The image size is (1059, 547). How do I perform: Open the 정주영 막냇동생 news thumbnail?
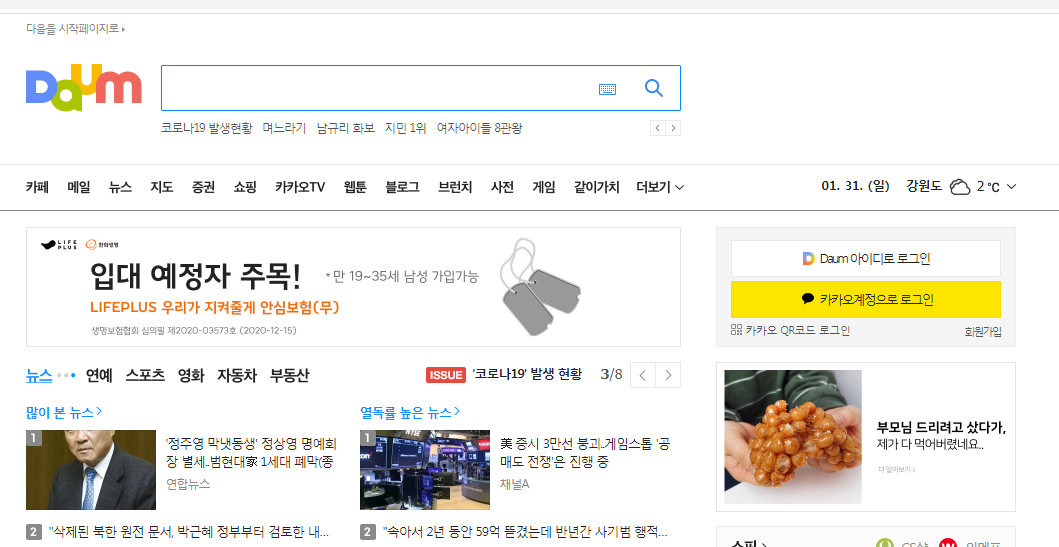coord(91,470)
